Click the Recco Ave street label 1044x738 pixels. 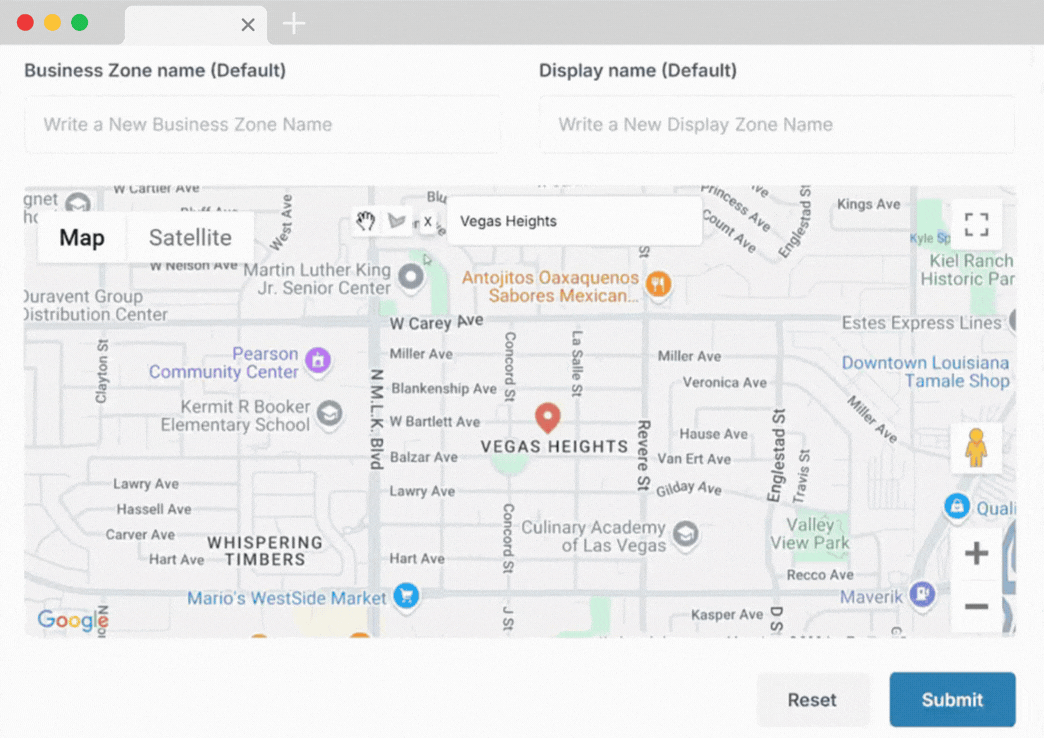820,575
